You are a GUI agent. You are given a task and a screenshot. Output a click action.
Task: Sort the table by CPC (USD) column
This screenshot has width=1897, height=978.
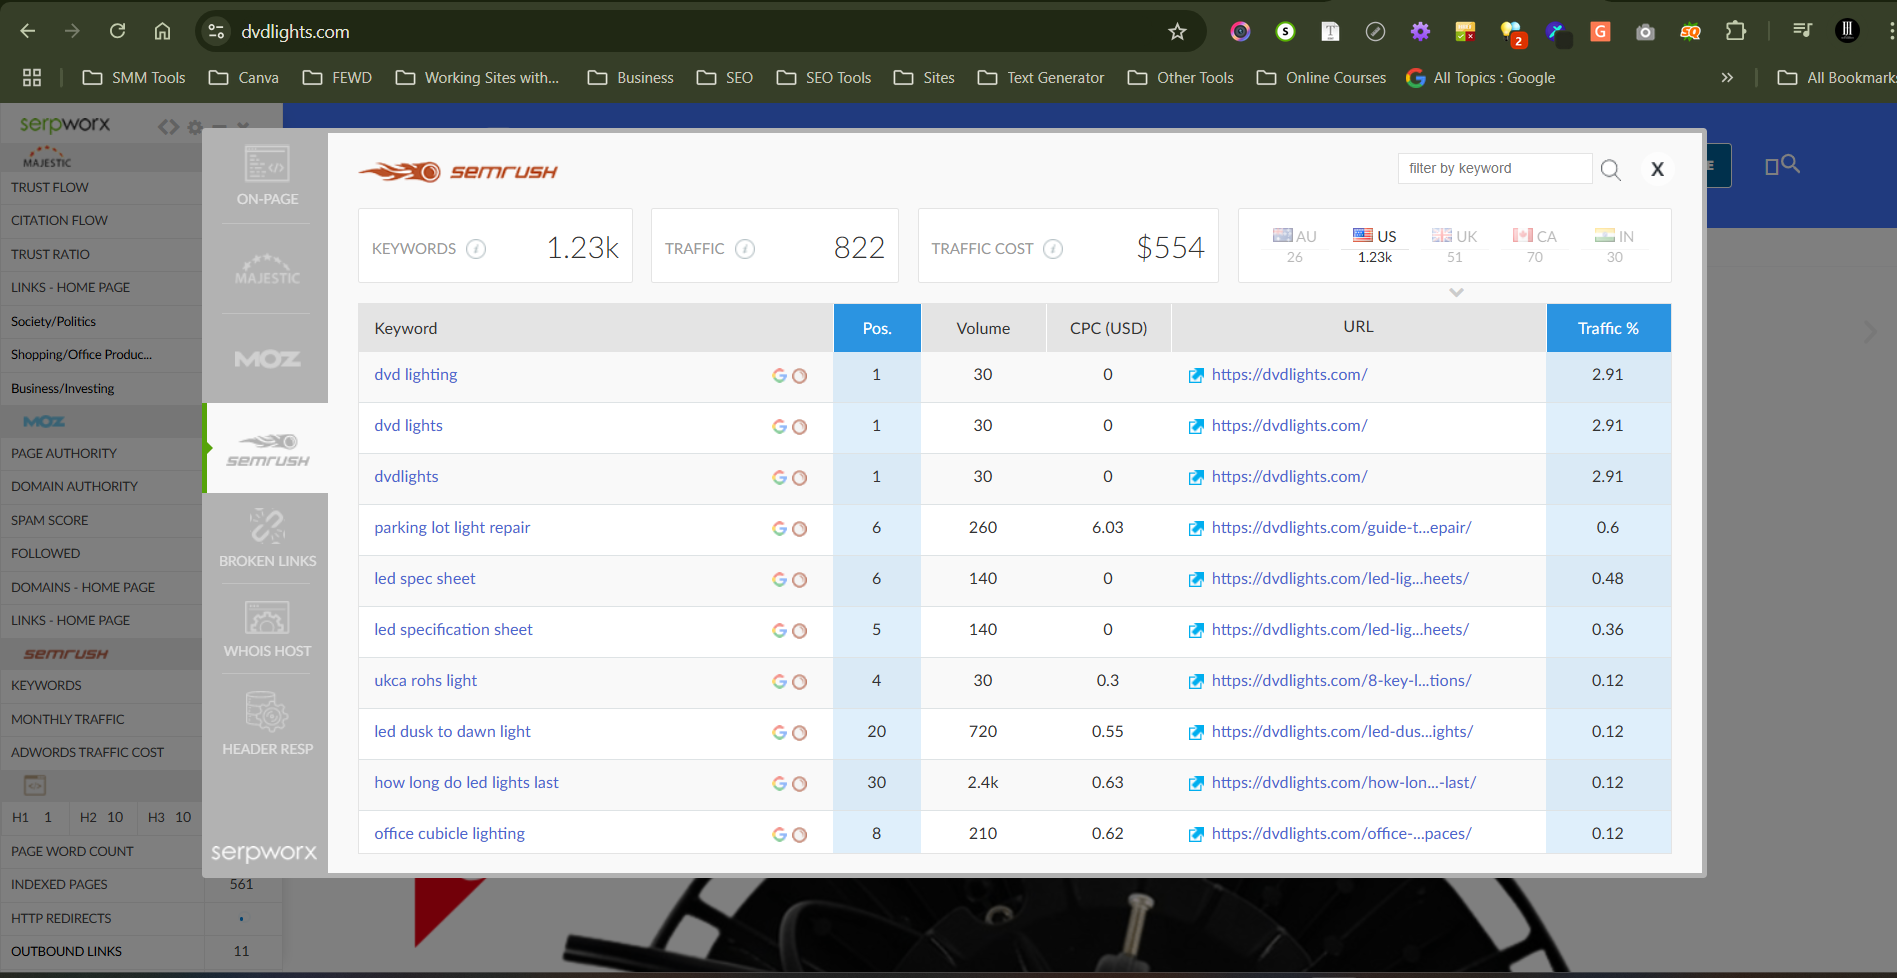pyautogui.click(x=1108, y=328)
